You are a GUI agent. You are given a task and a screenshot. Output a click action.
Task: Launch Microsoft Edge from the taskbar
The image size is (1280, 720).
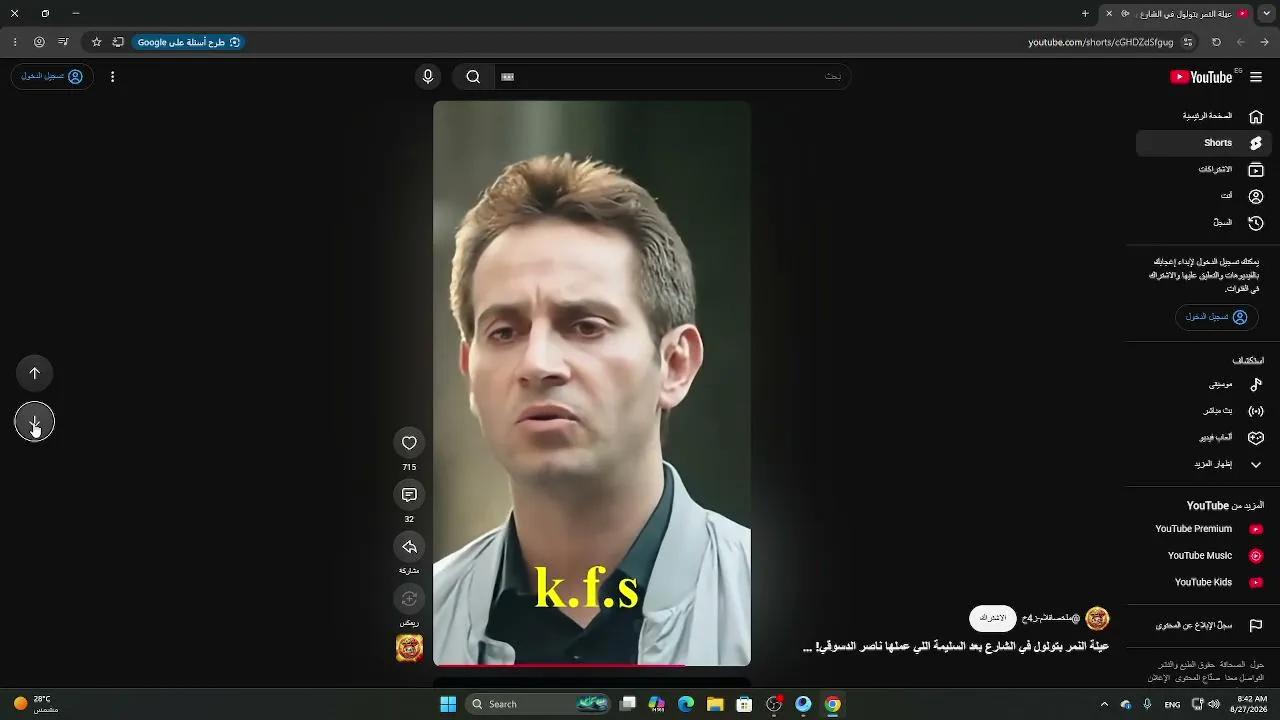[x=686, y=704]
